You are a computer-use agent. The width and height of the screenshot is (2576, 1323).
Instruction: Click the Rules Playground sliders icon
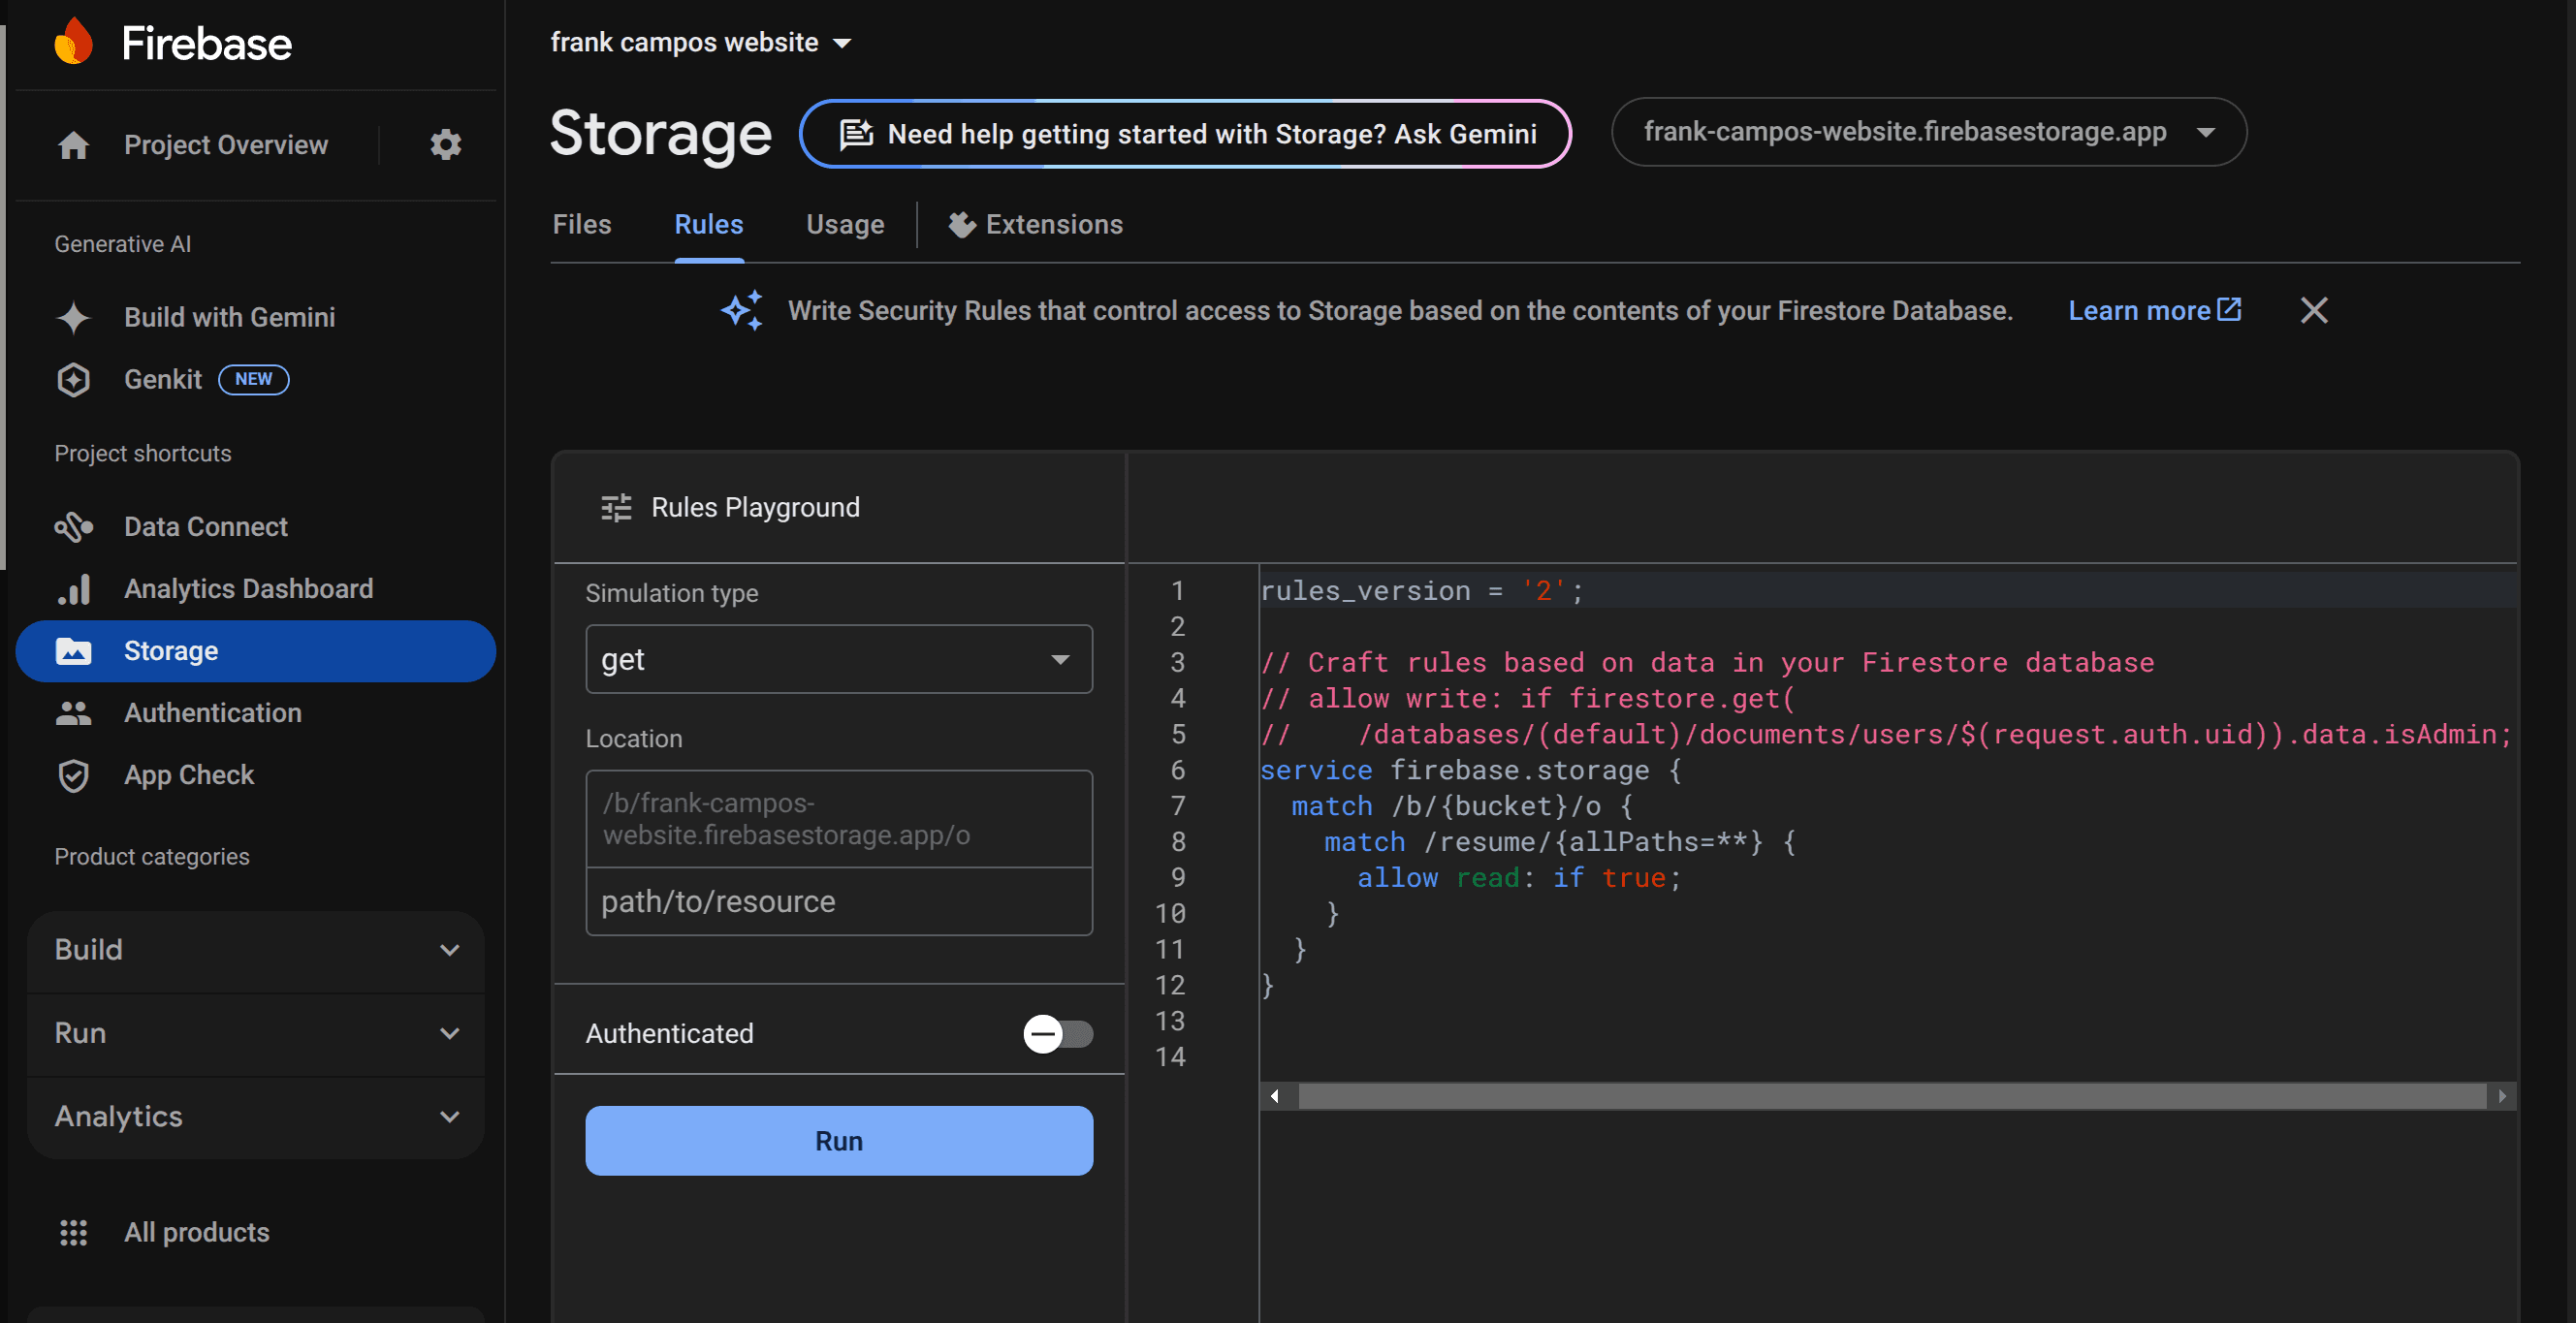tap(616, 508)
